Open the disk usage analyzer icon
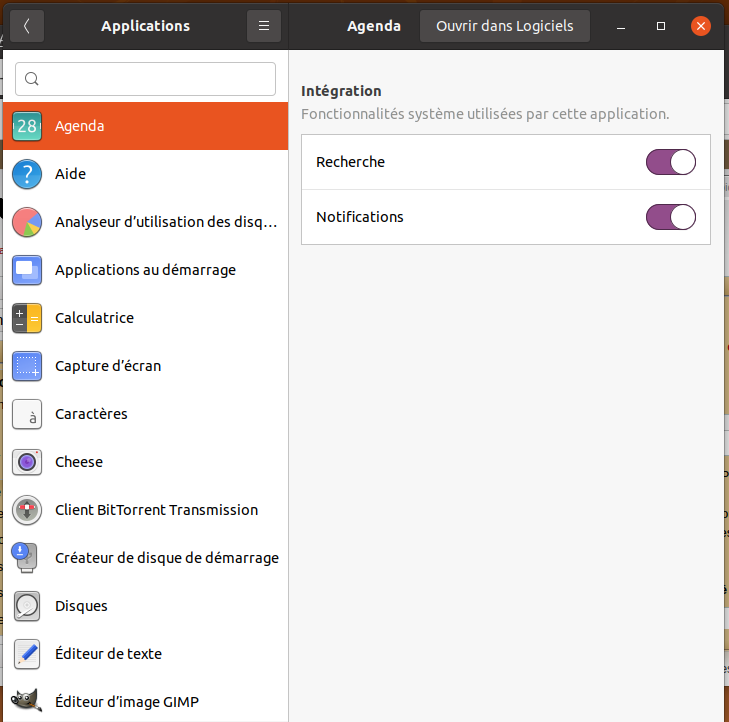Viewport: 729px width, 722px height. tap(27, 222)
